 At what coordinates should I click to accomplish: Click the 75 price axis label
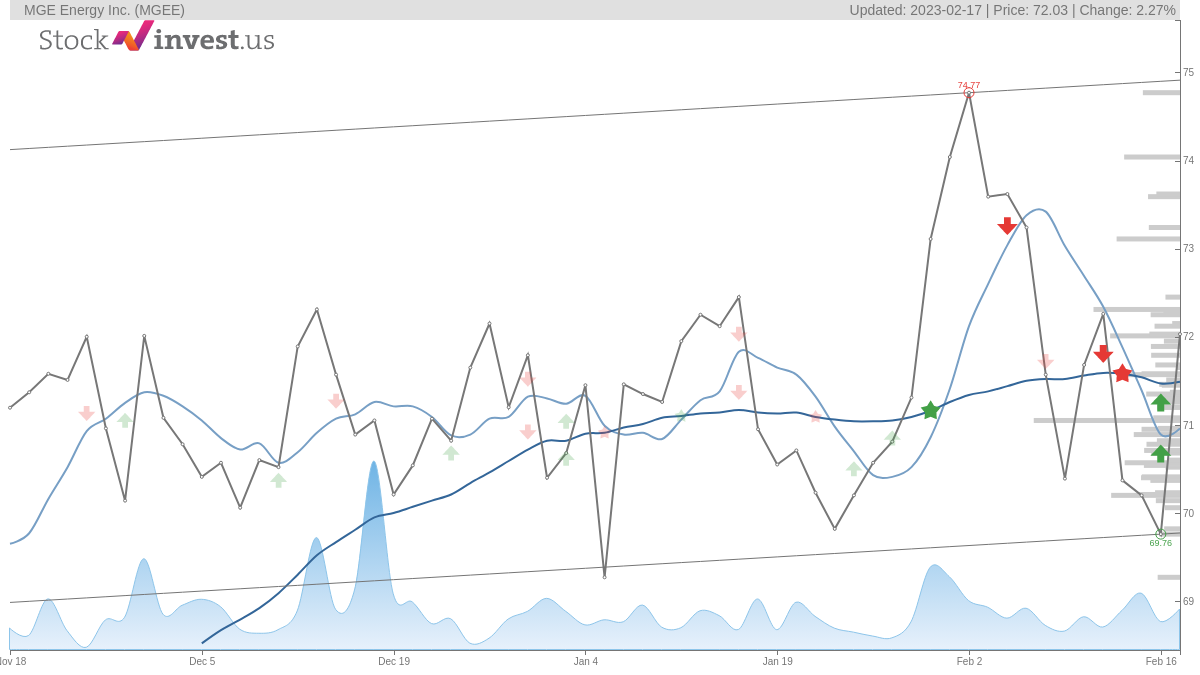coord(1188,72)
